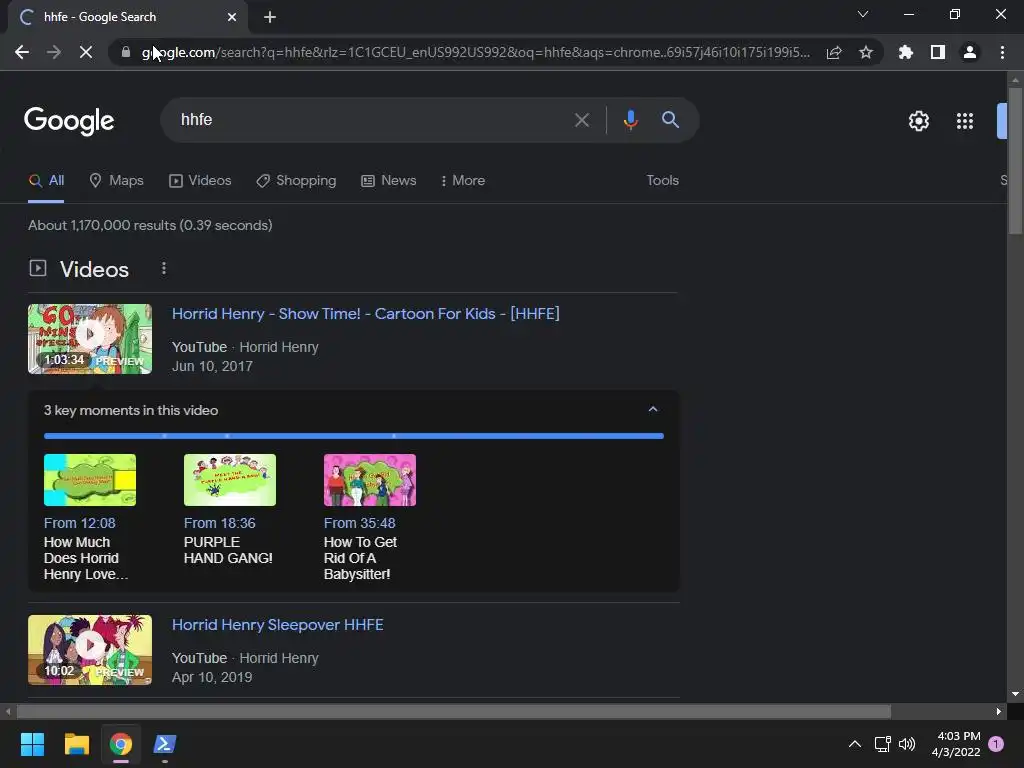
Task: Click the 'About 1,170,000 results' text
Action: (150, 225)
